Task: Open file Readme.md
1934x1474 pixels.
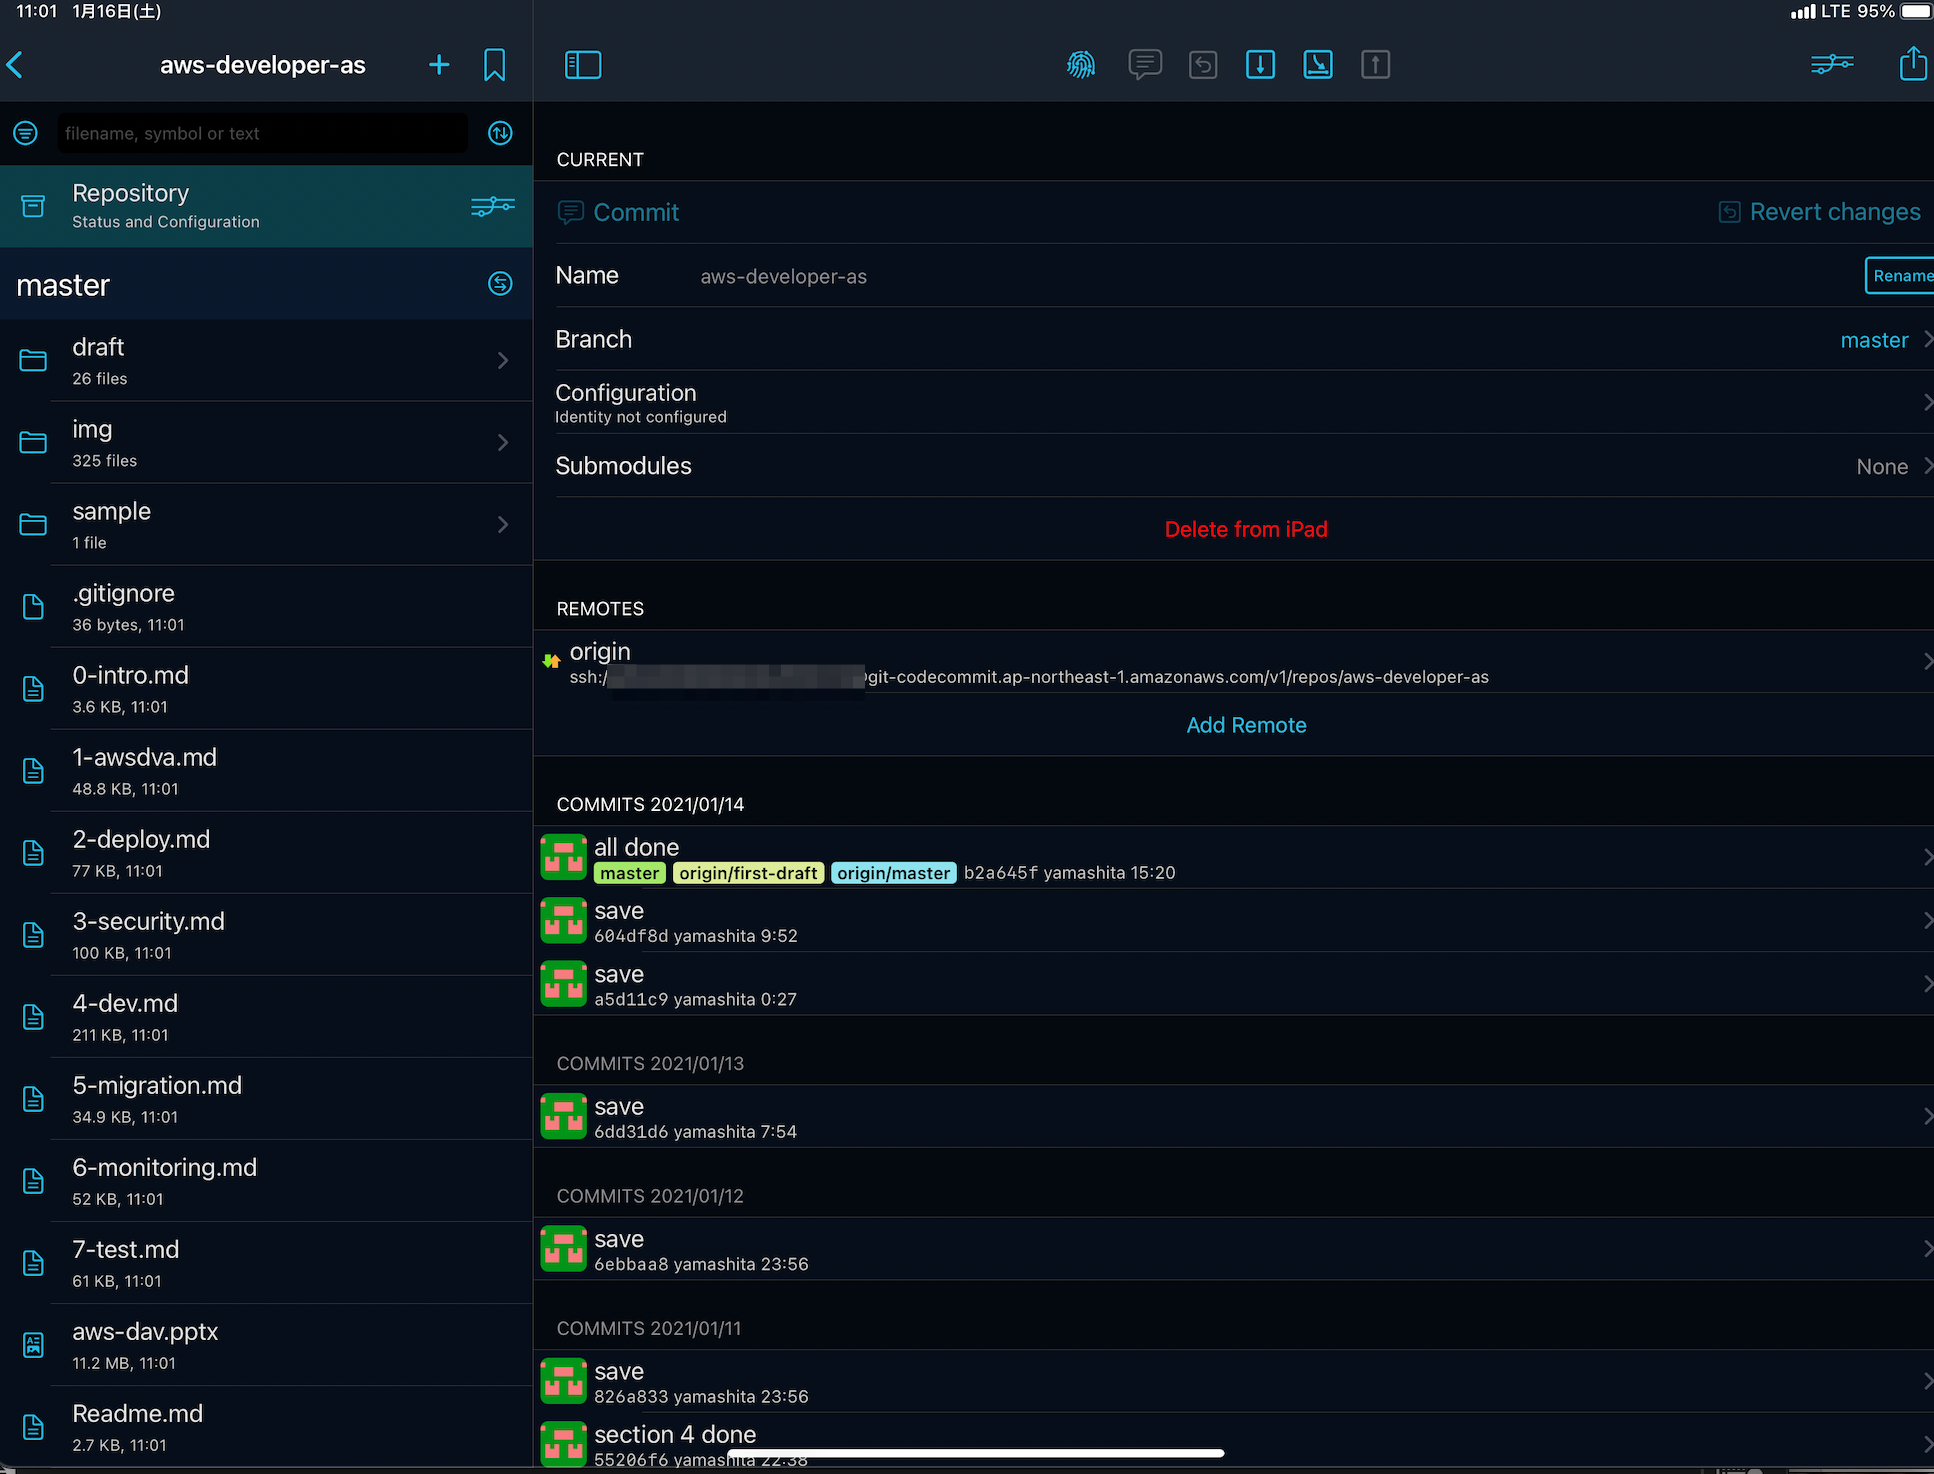Action: (x=266, y=1427)
